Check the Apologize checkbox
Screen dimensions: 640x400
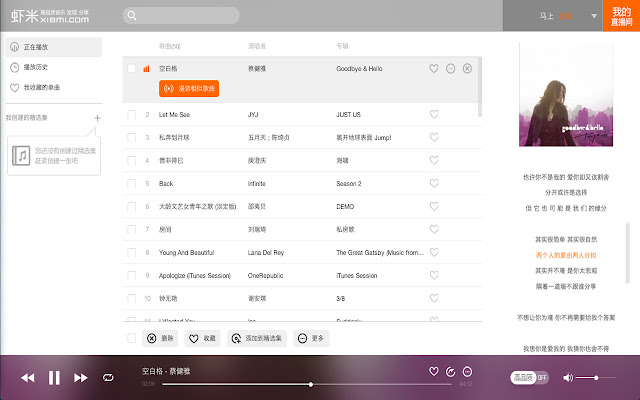click(x=131, y=276)
